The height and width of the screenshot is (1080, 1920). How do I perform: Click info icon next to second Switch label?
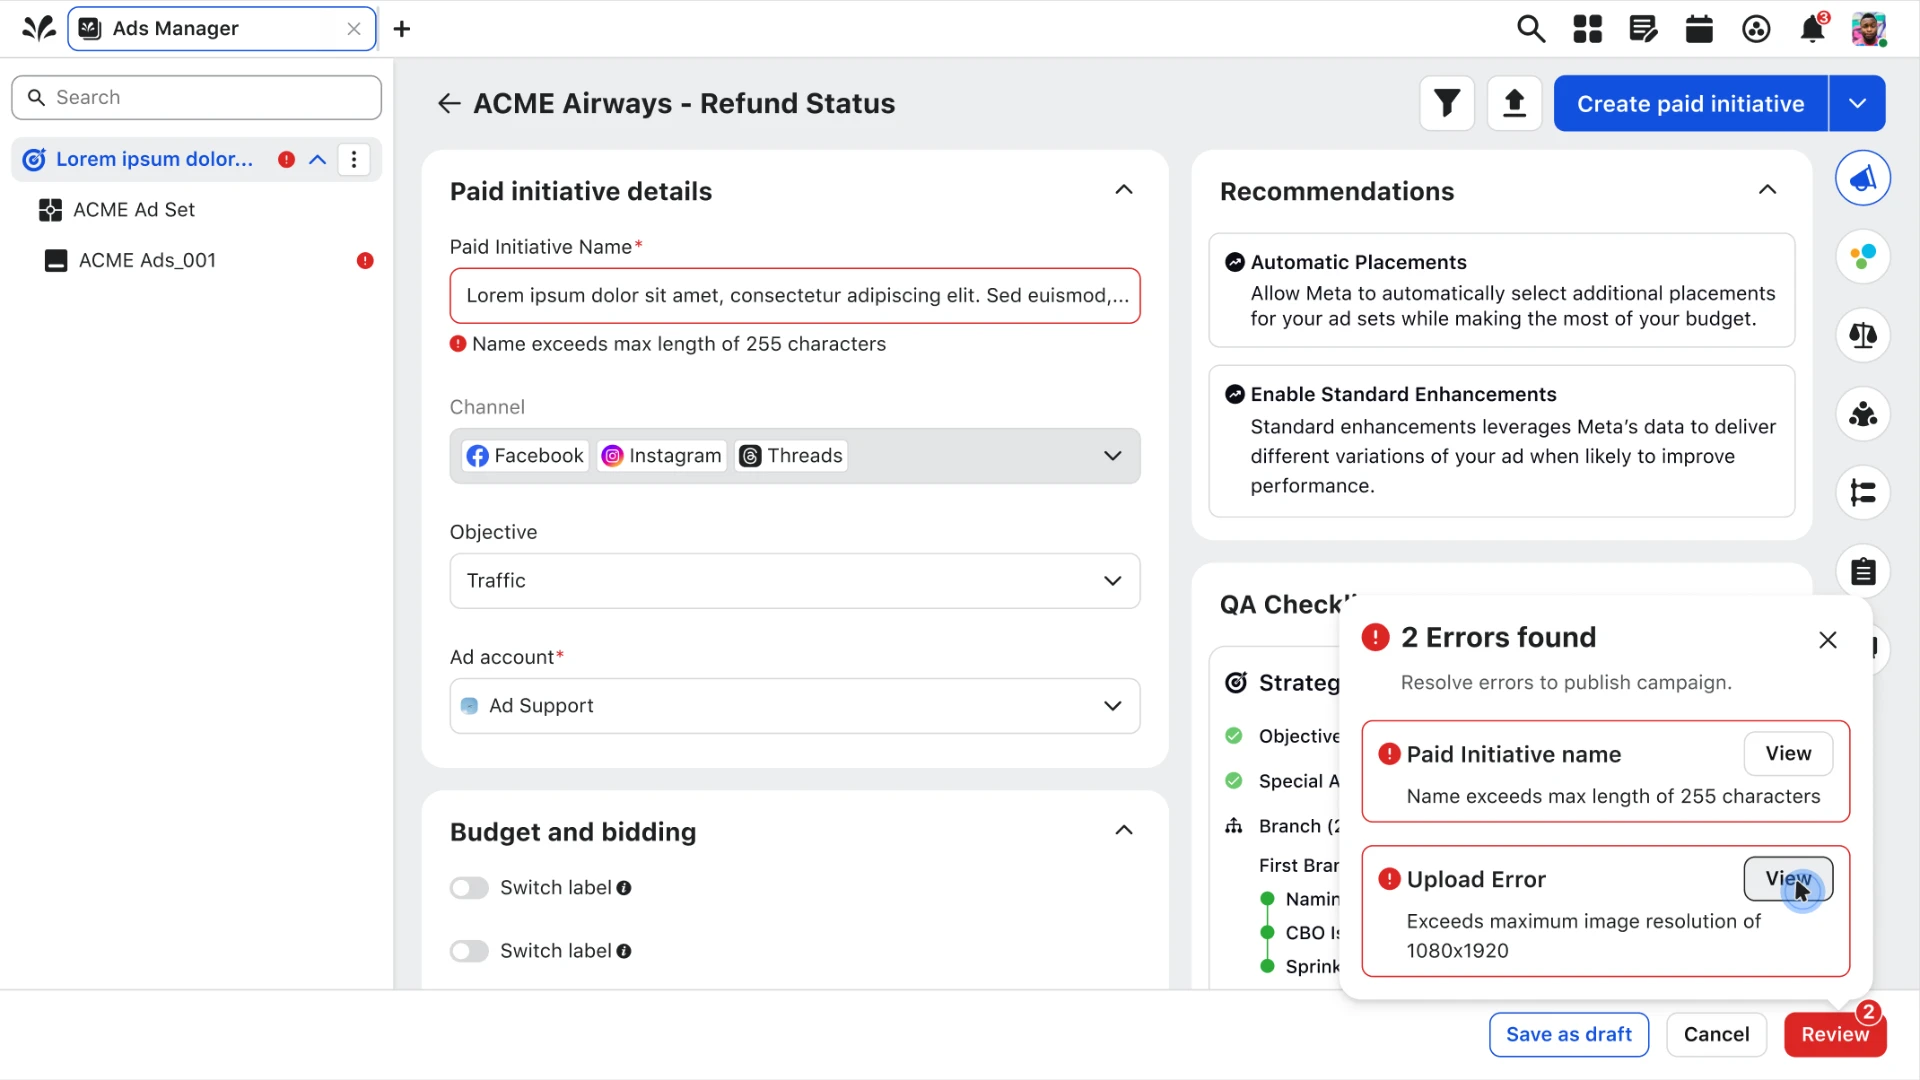tap(624, 951)
